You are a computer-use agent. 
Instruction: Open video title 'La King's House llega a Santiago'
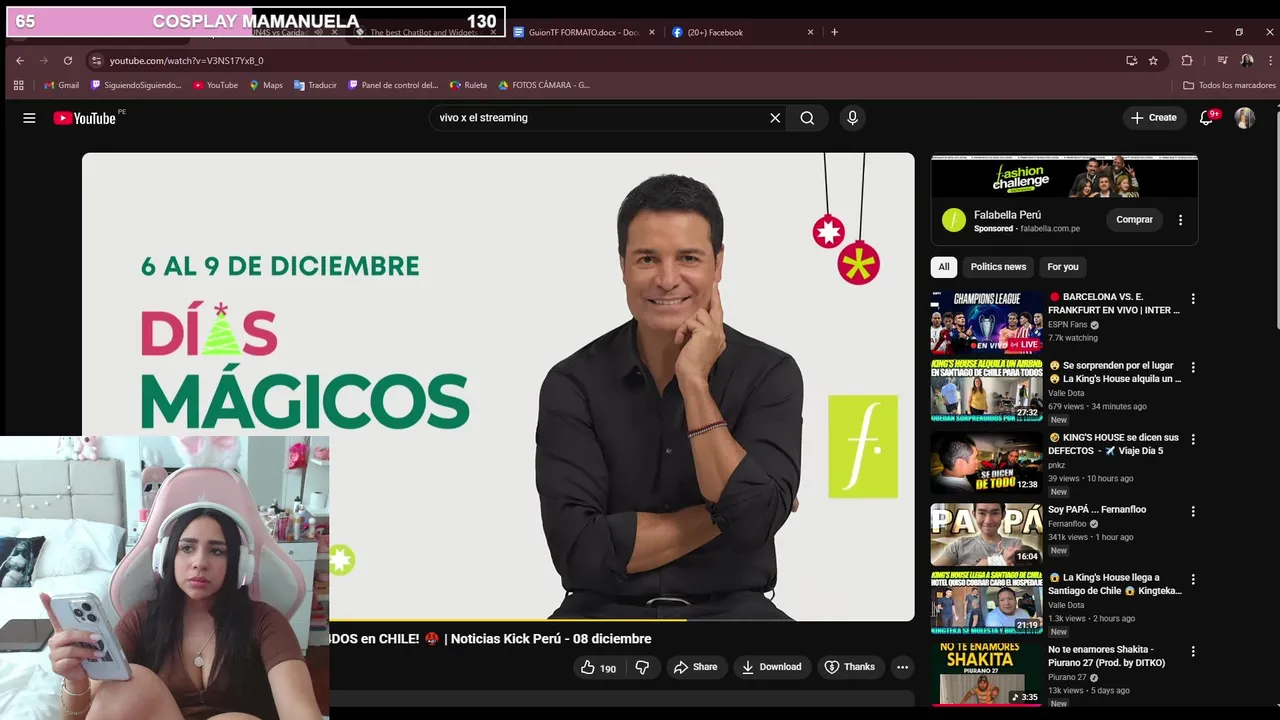1114,584
